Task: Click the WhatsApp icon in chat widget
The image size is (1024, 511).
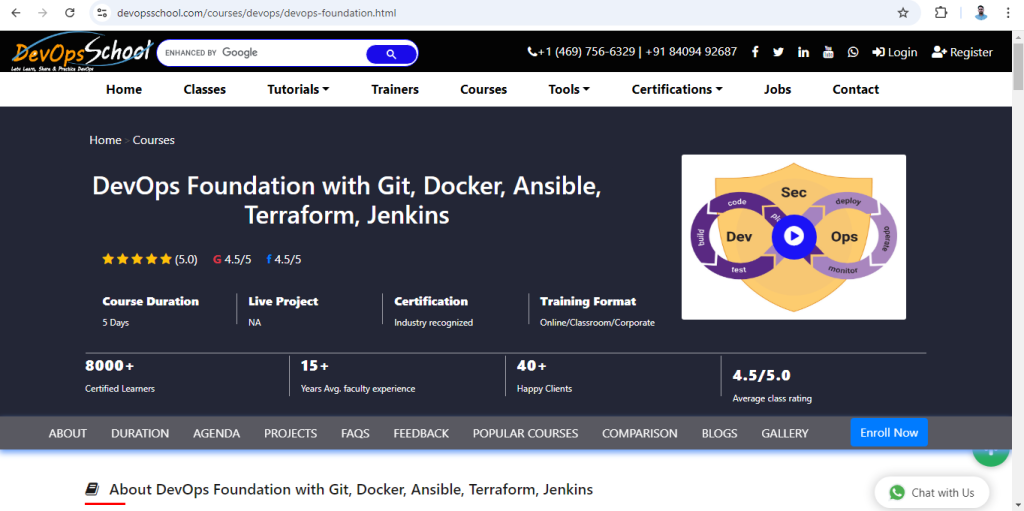Action: (x=897, y=493)
